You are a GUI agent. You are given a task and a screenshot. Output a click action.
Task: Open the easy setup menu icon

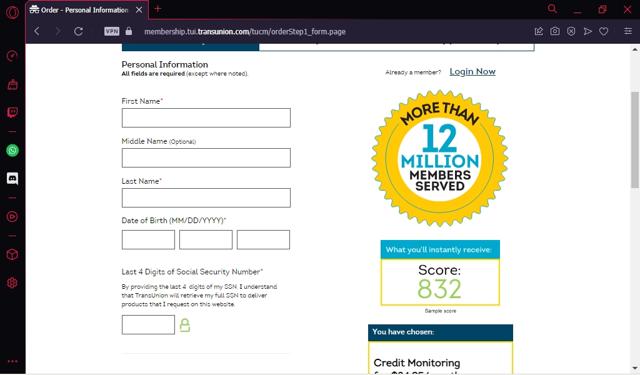(x=628, y=31)
